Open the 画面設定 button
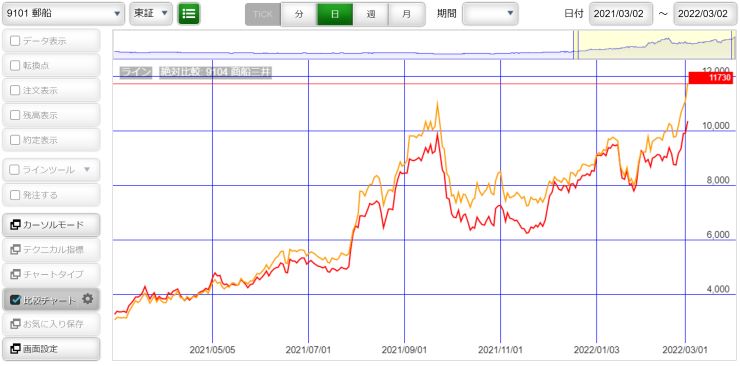This screenshot has height=366, width=740. (x=51, y=349)
